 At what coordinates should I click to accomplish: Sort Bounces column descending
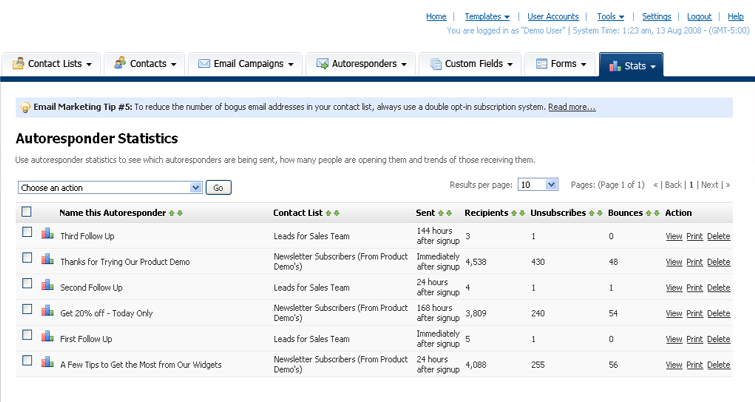pyautogui.click(x=657, y=213)
